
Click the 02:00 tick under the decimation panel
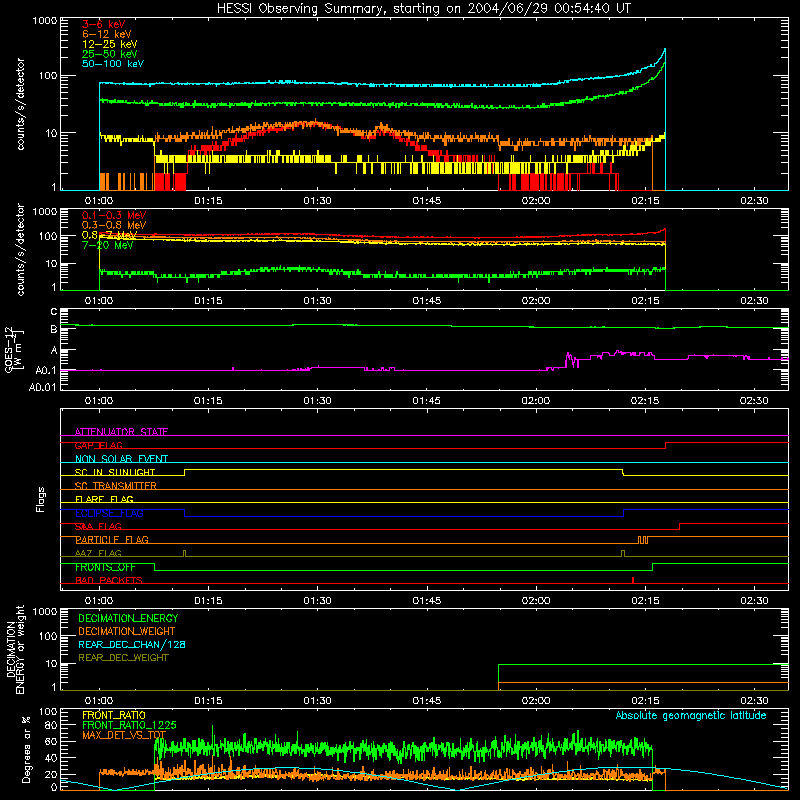pos(536,701)
